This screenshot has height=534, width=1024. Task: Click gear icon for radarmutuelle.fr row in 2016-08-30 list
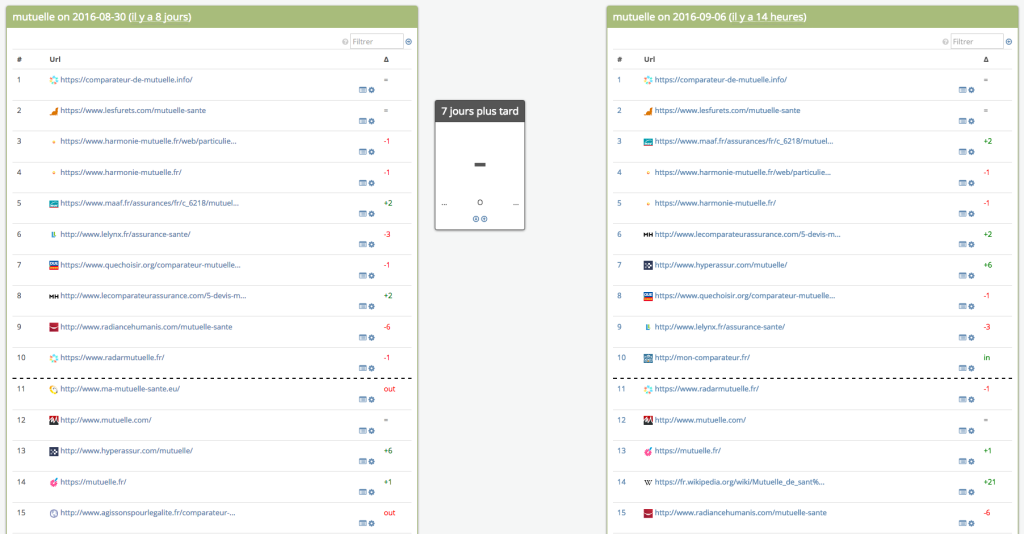372,368
